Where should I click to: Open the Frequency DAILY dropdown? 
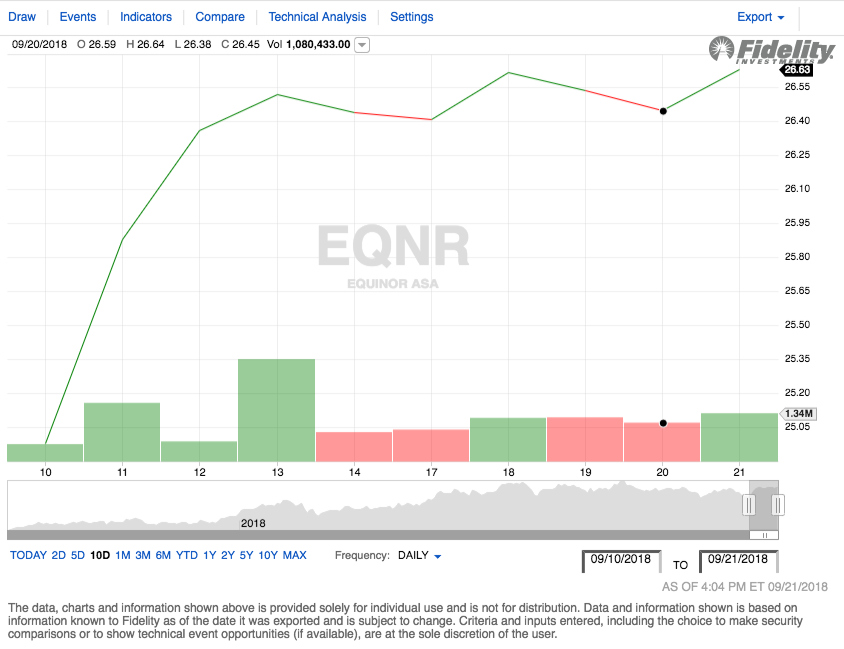click(419, 555)
